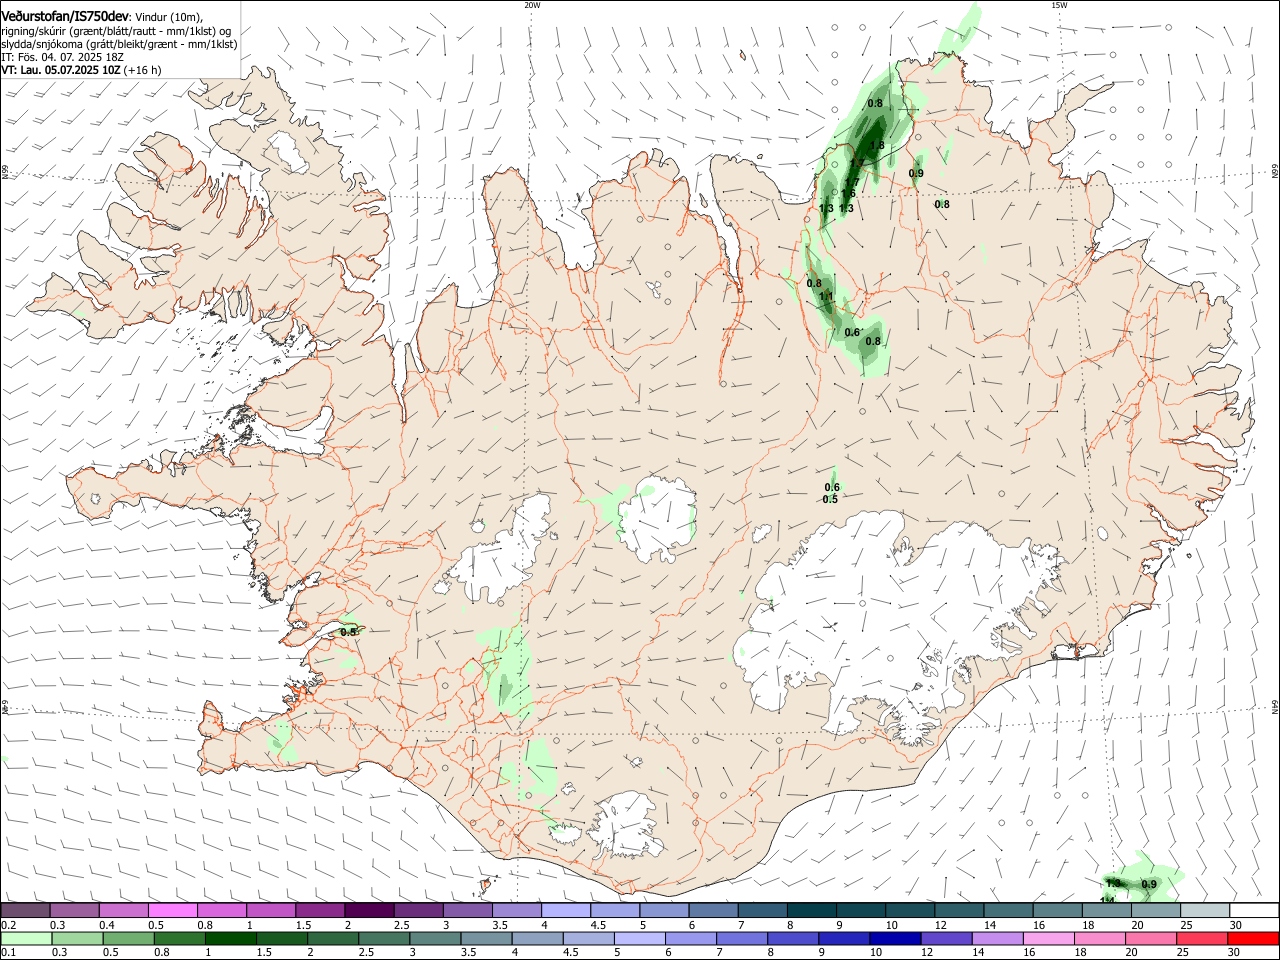Click the 'rigning/skúrir (grænt/blátt/rautt' legend description line
The image size is (1280, 960).
click(116, 30)
